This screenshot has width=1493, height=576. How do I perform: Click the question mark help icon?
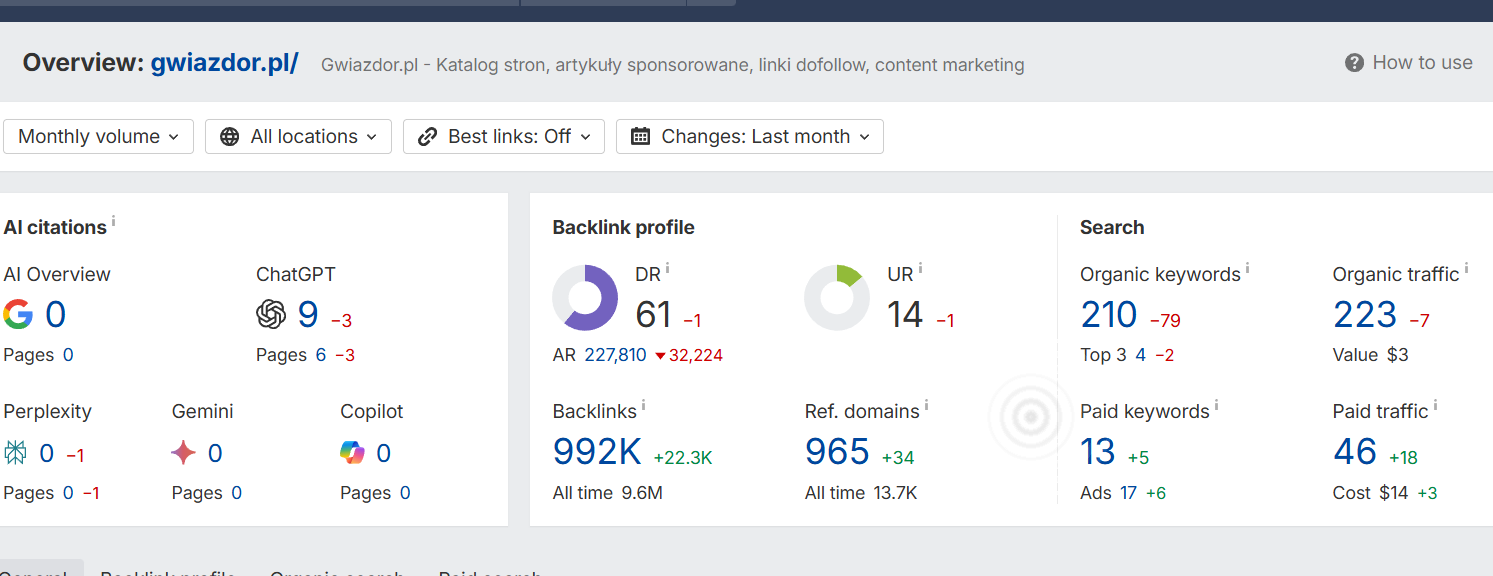coord(1354,63)
